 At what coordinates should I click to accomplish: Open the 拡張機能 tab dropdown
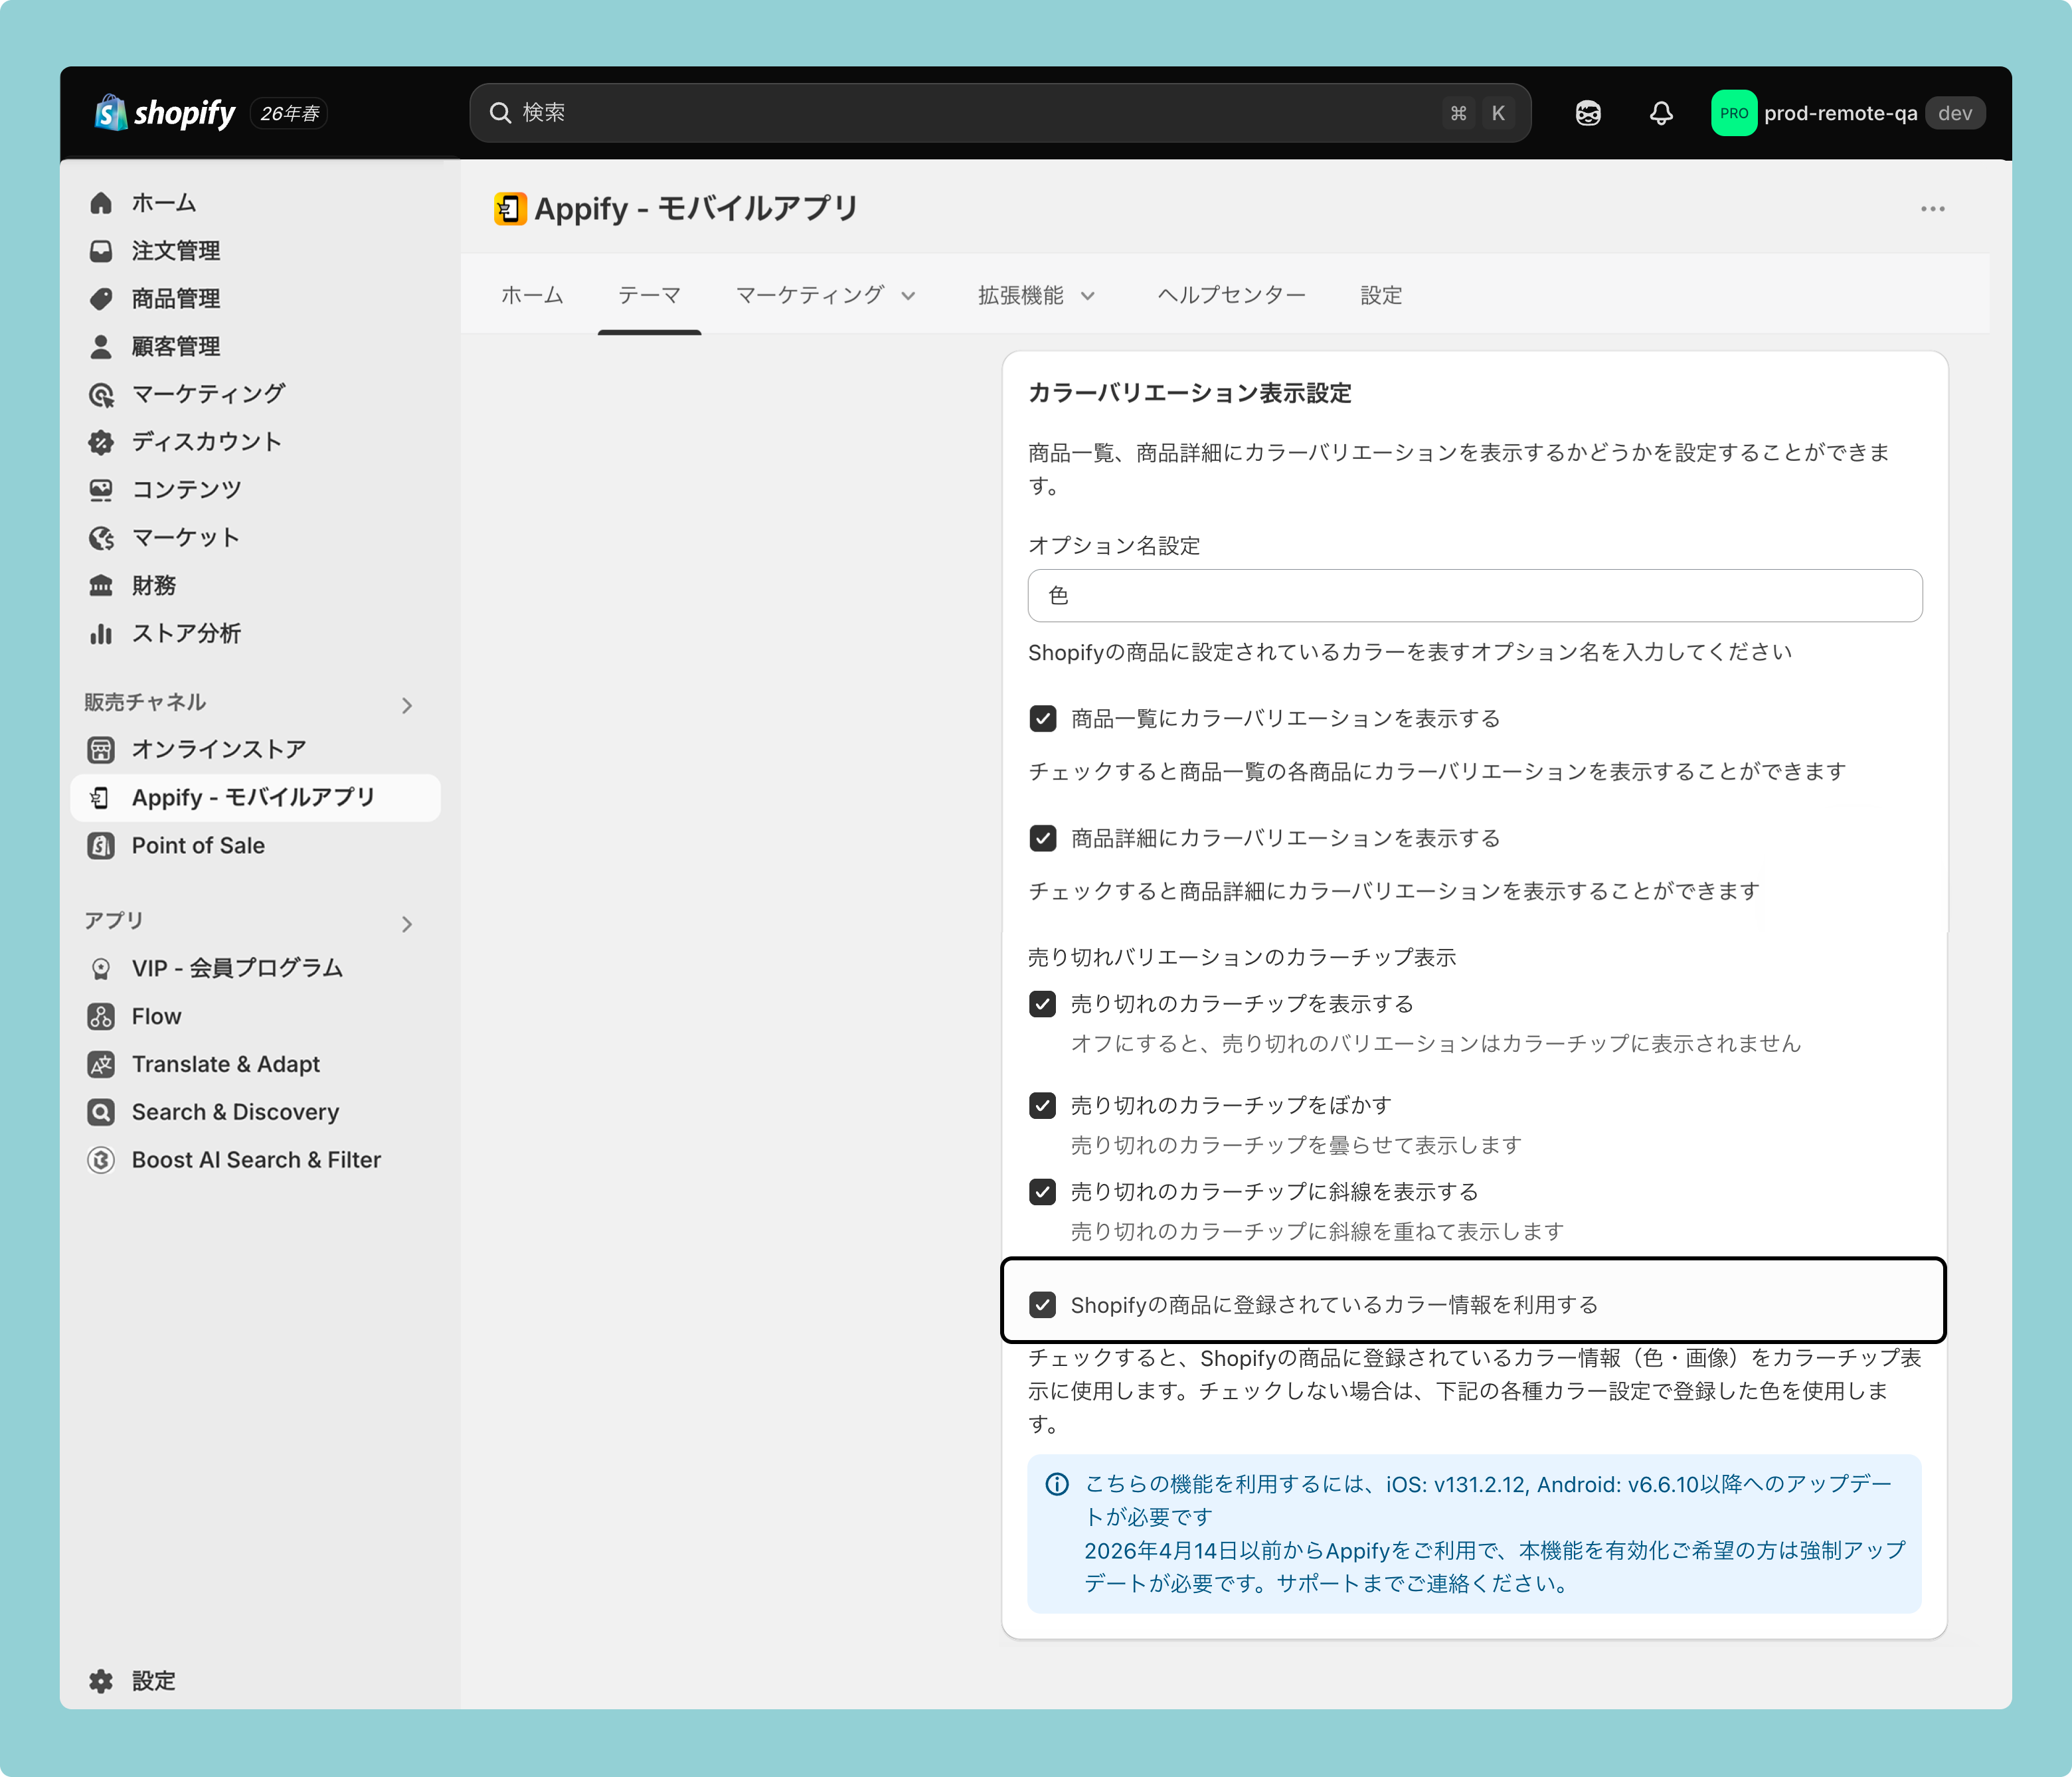click(1037, 295)
